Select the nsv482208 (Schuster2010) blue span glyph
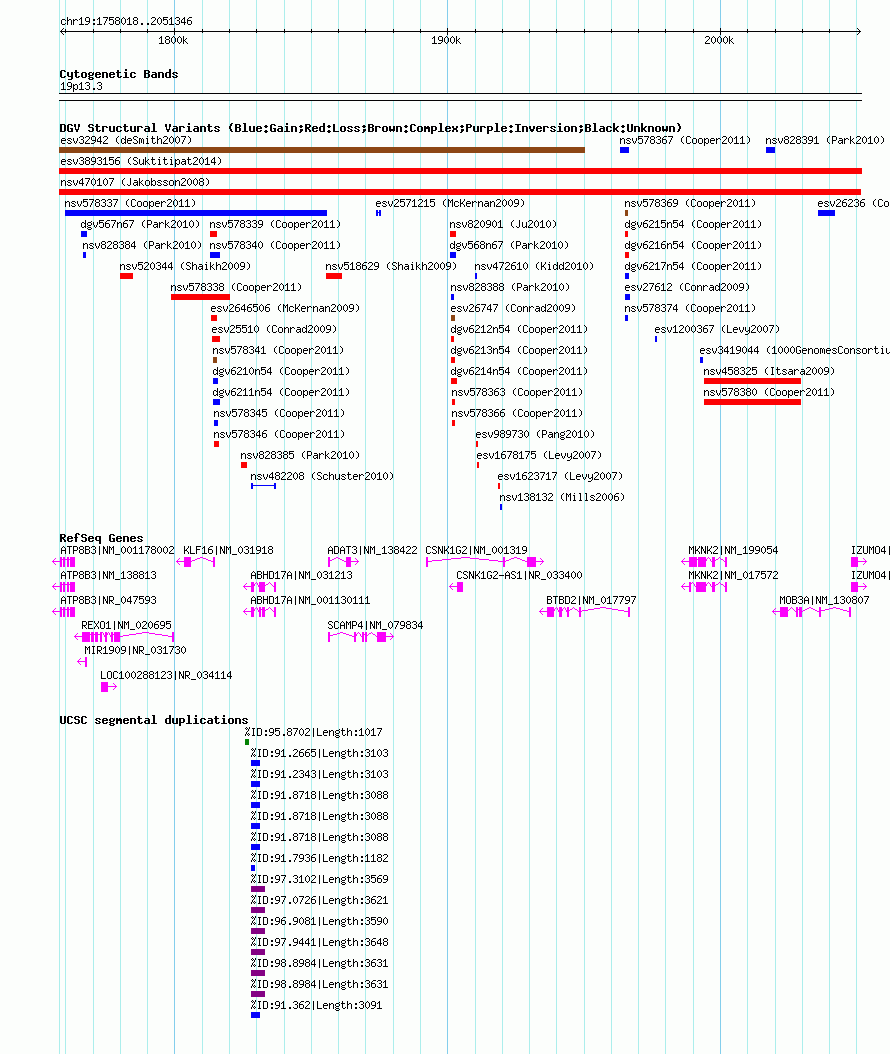This screenshot has width=890, height=1054. pos(264,486)
